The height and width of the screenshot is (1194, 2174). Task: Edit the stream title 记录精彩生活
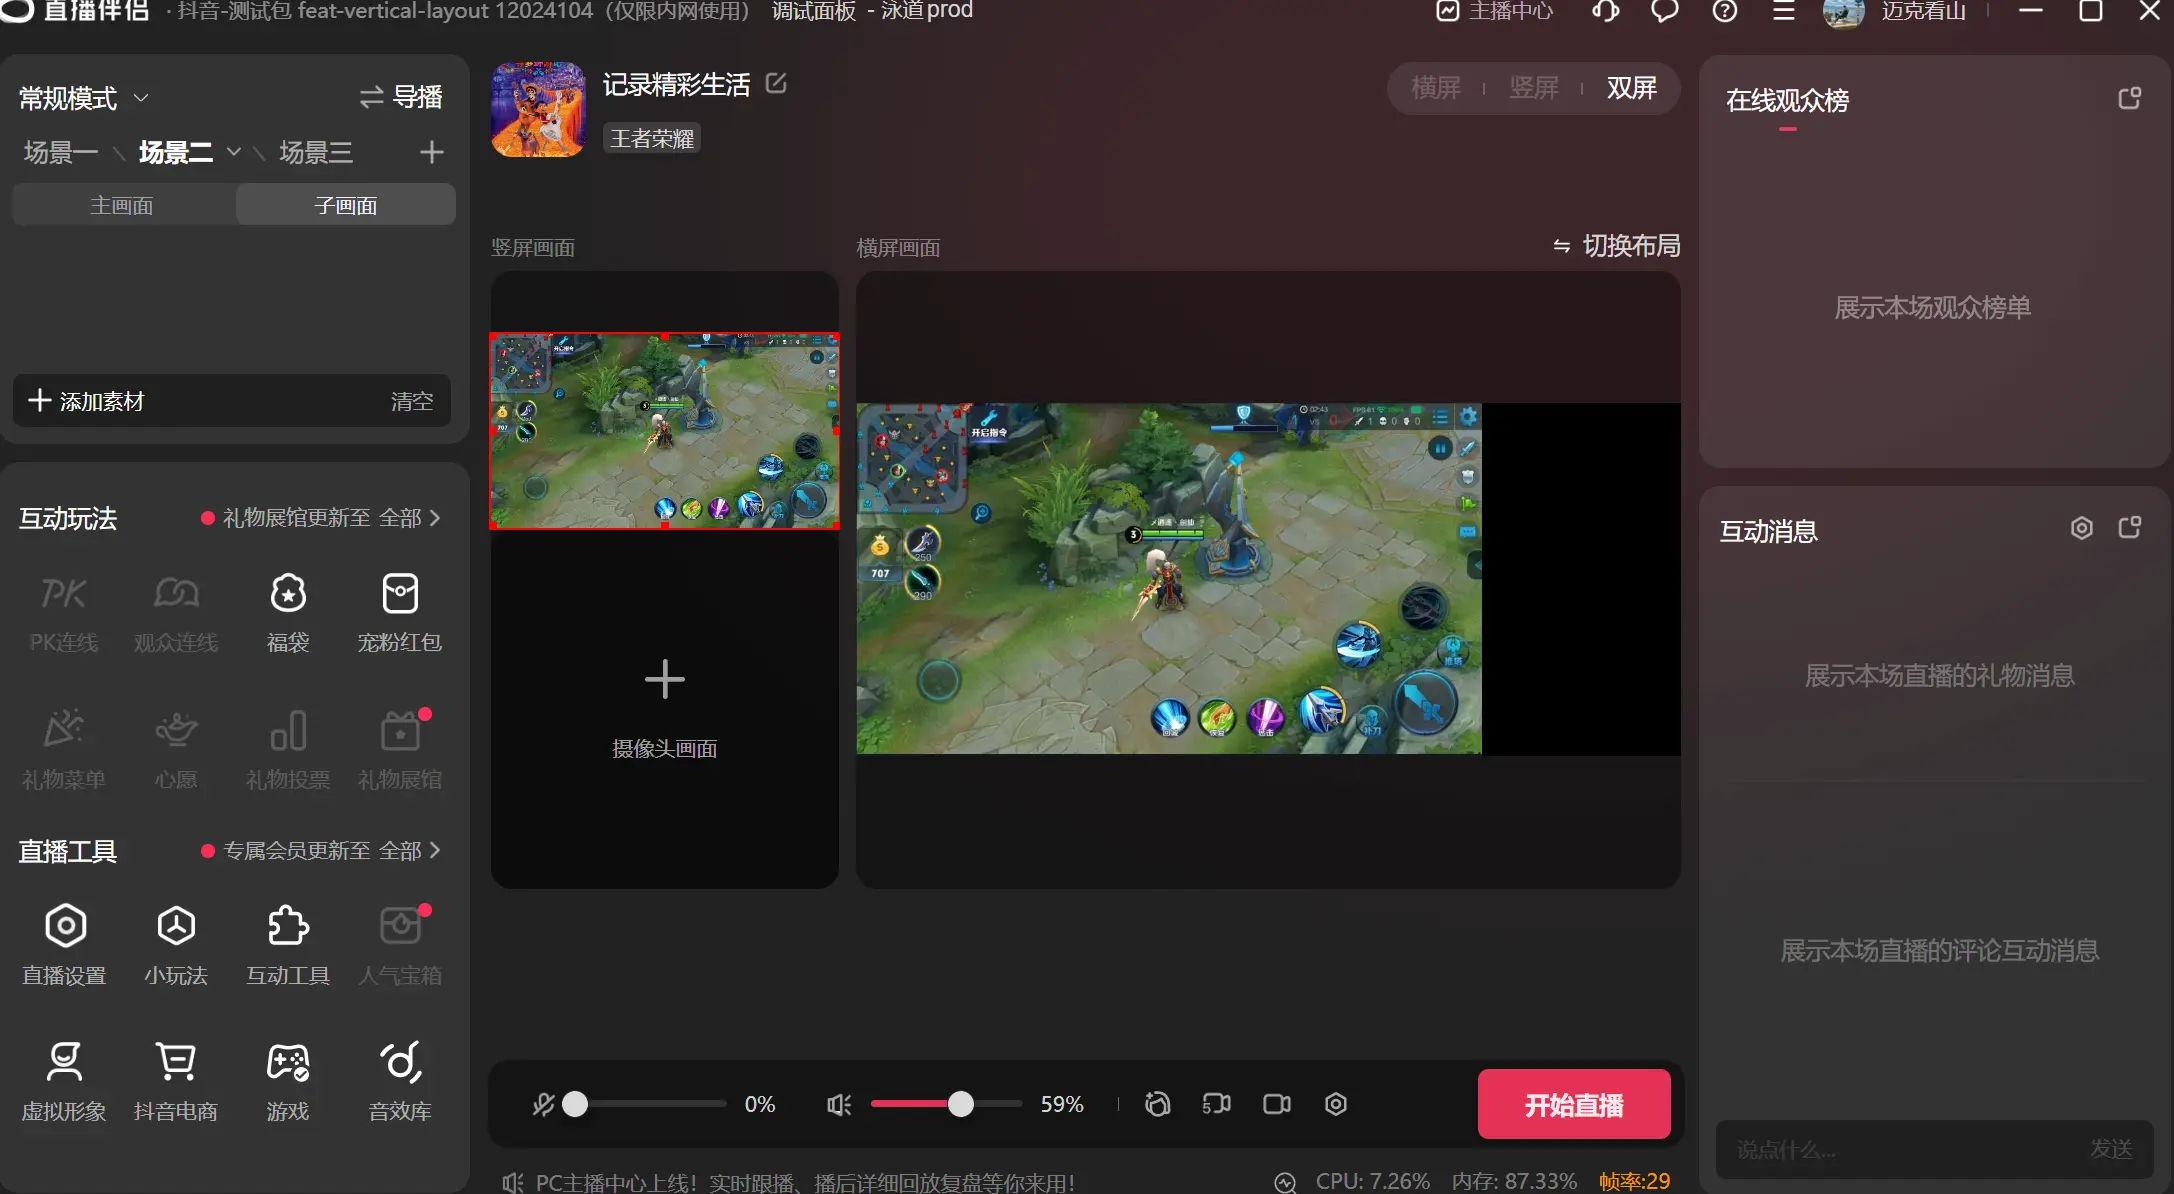click(x=776, y=83)
